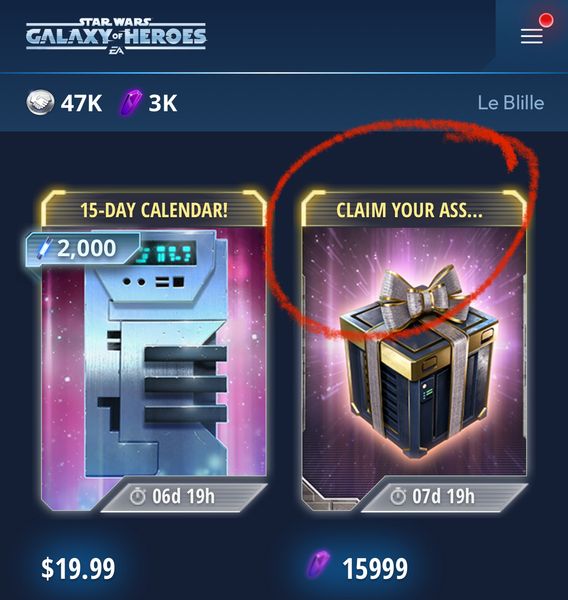
Task: Click the ally points handshake icon
Action: click(x=40, y=103)
